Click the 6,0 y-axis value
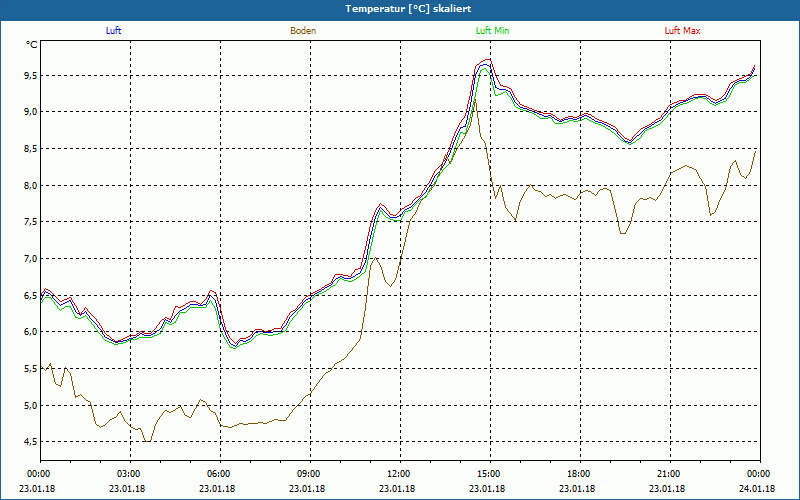Image resolution: width=800 pixels, height=500 pixels. tap(31, 332)
